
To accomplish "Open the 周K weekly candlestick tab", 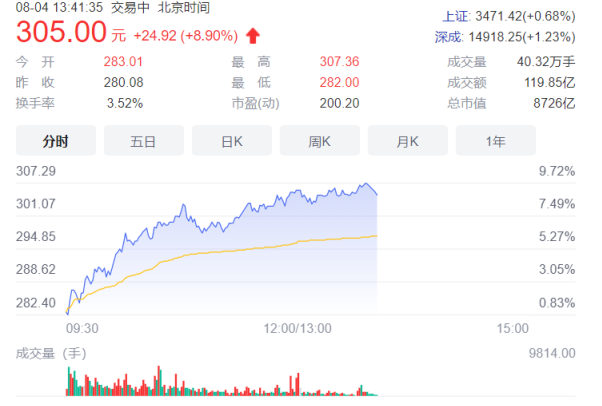I will tap(320, 141).
